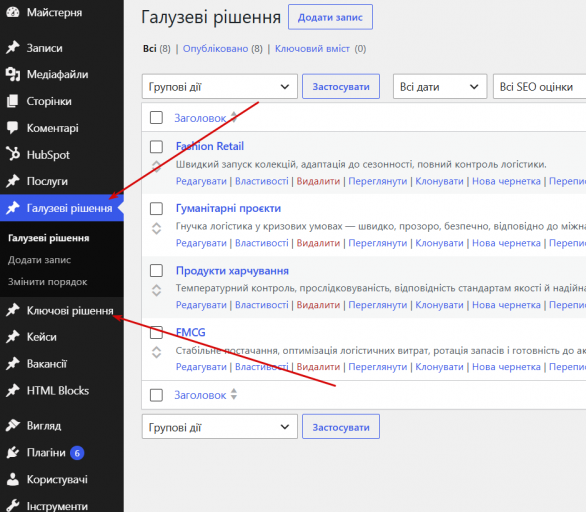Click the HubSpot sprocket icon

click(13, 154)
